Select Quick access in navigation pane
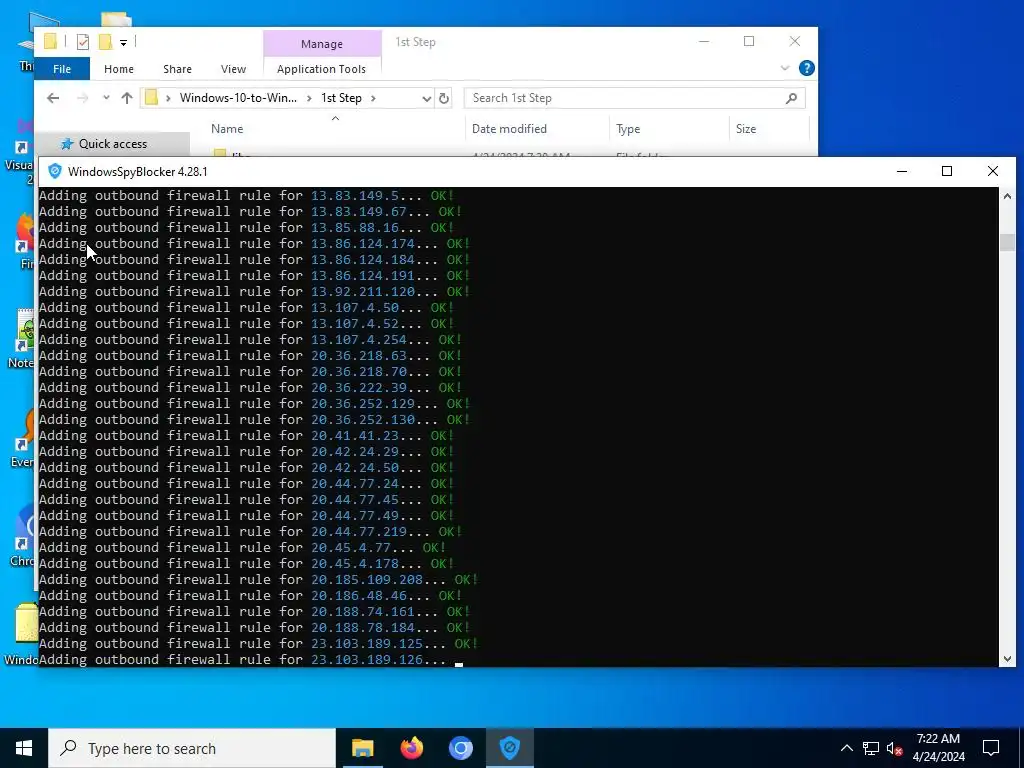Image resolution: width=1024 pixels, height=768 pixels. [x=112, y=144]
